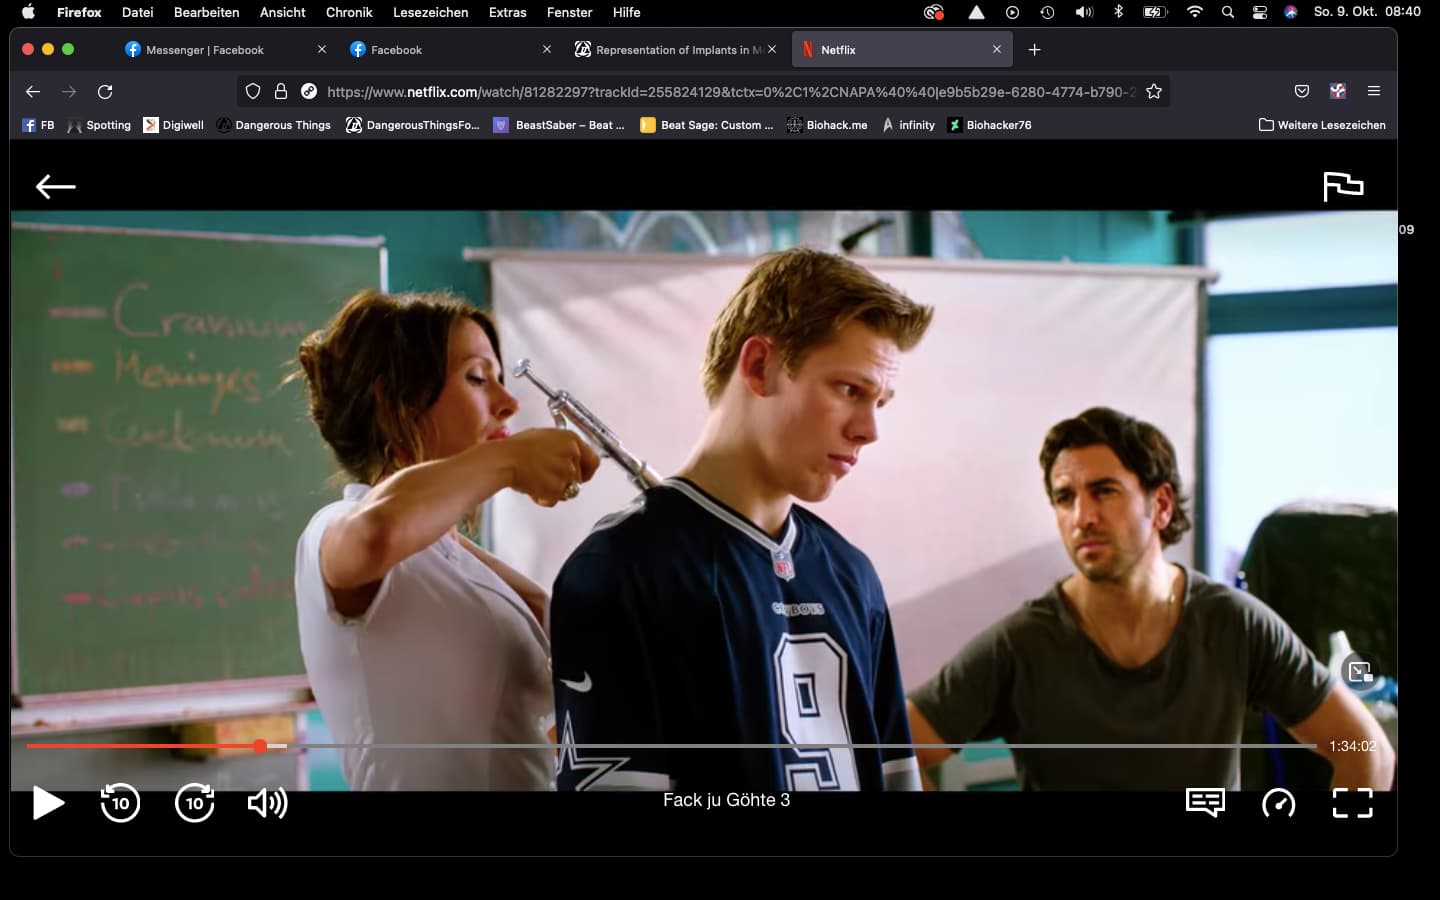Click the picture-in-picture overlay icon on the video
1440x900 pixels.
[1360, 672]
